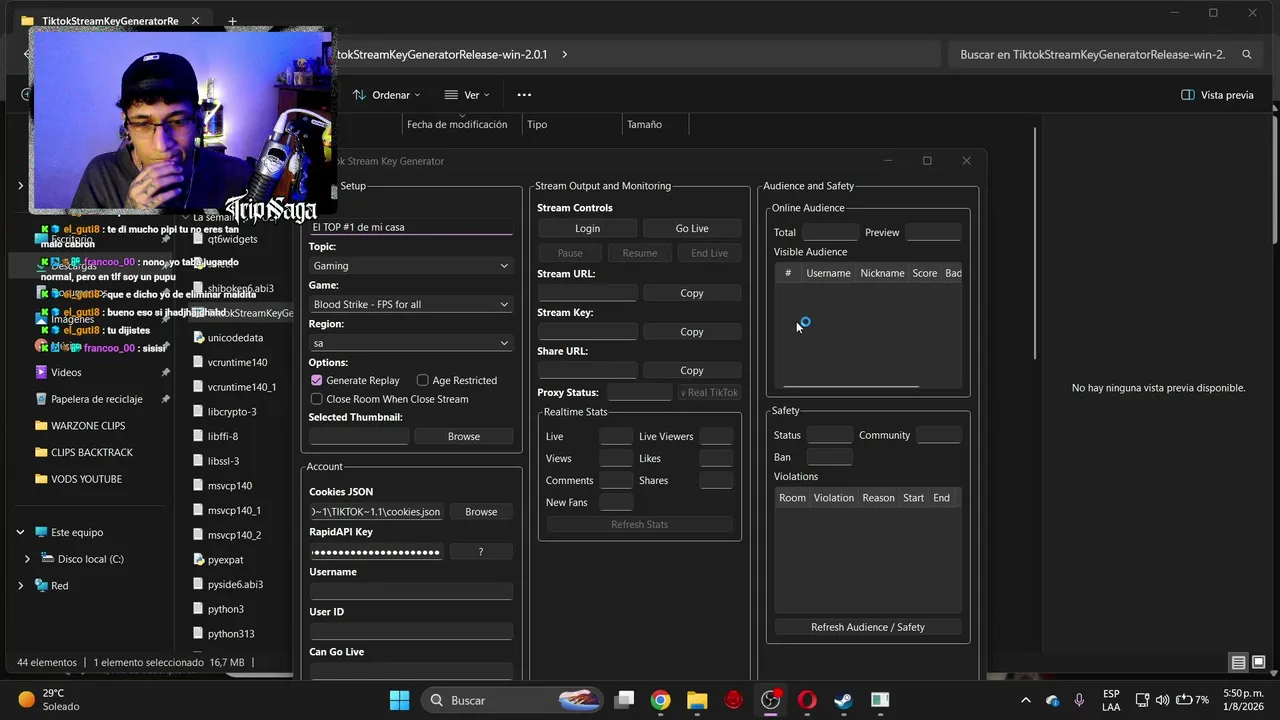This screenshot has width=1280, height=720.
Task: Expand the Disco local (C:) node
Action: (x=27, y=559)
